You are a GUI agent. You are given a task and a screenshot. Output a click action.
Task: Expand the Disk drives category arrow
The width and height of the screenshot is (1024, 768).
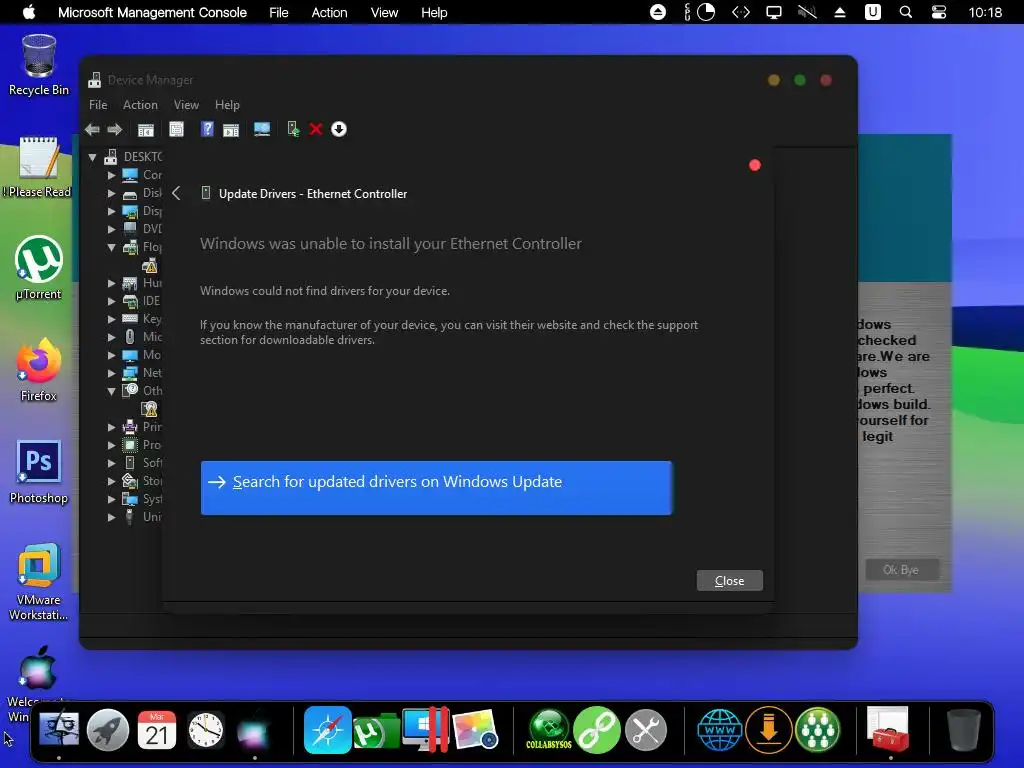pos(111,193)
